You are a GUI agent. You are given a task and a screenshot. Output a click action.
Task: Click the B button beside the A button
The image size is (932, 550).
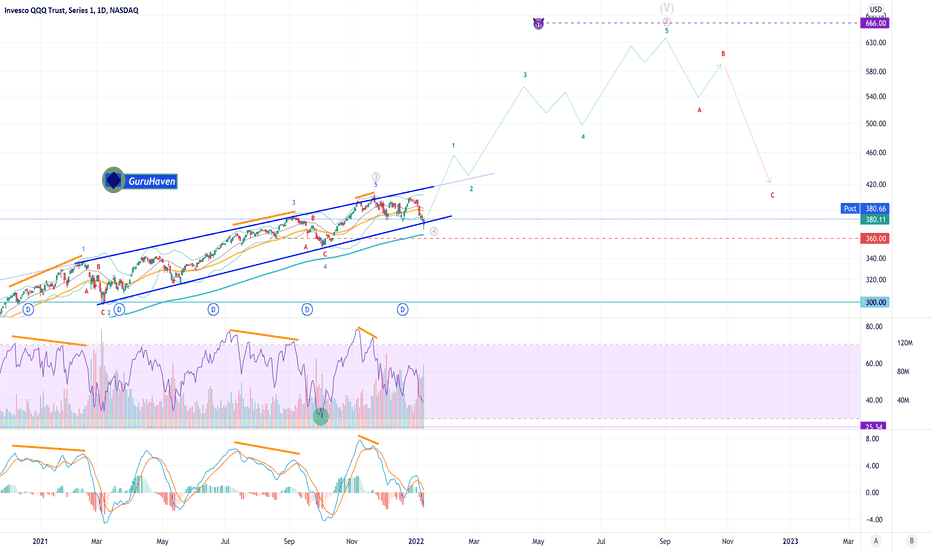coord(911,541)
